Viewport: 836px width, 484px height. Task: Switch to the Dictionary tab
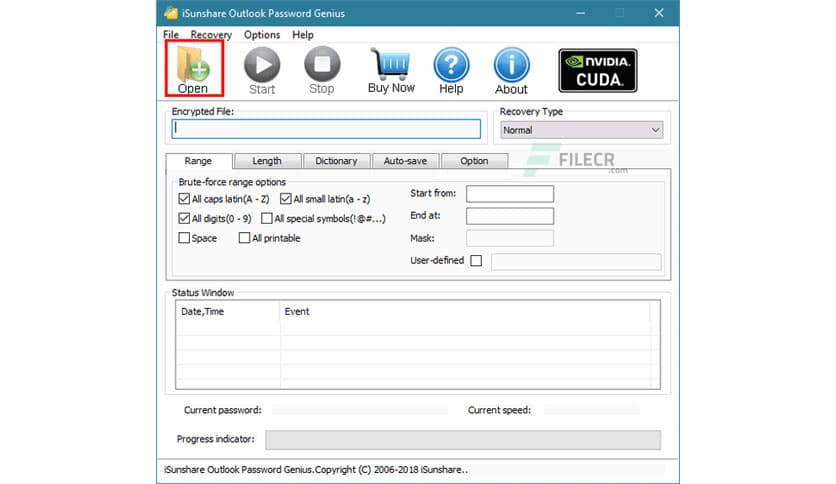click(x=336, y=161)
